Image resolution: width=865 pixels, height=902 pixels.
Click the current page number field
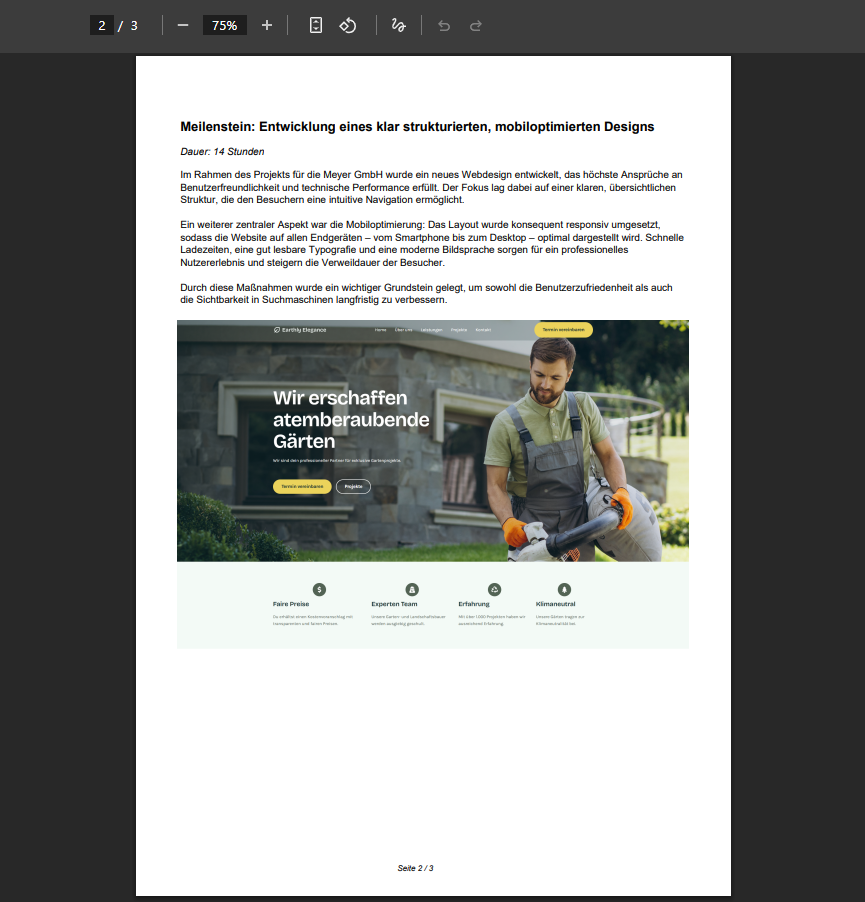coord(101,25)
